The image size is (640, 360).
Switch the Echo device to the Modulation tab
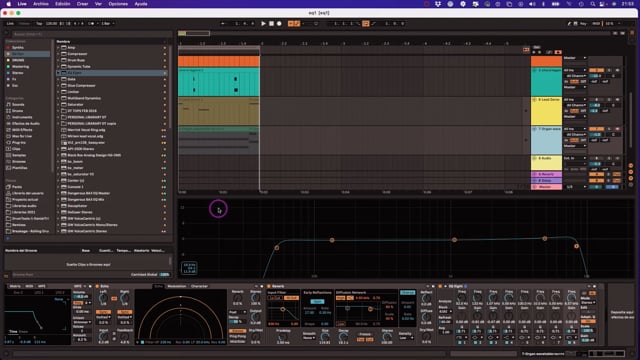pyautogui.click(x=177, y=286)
